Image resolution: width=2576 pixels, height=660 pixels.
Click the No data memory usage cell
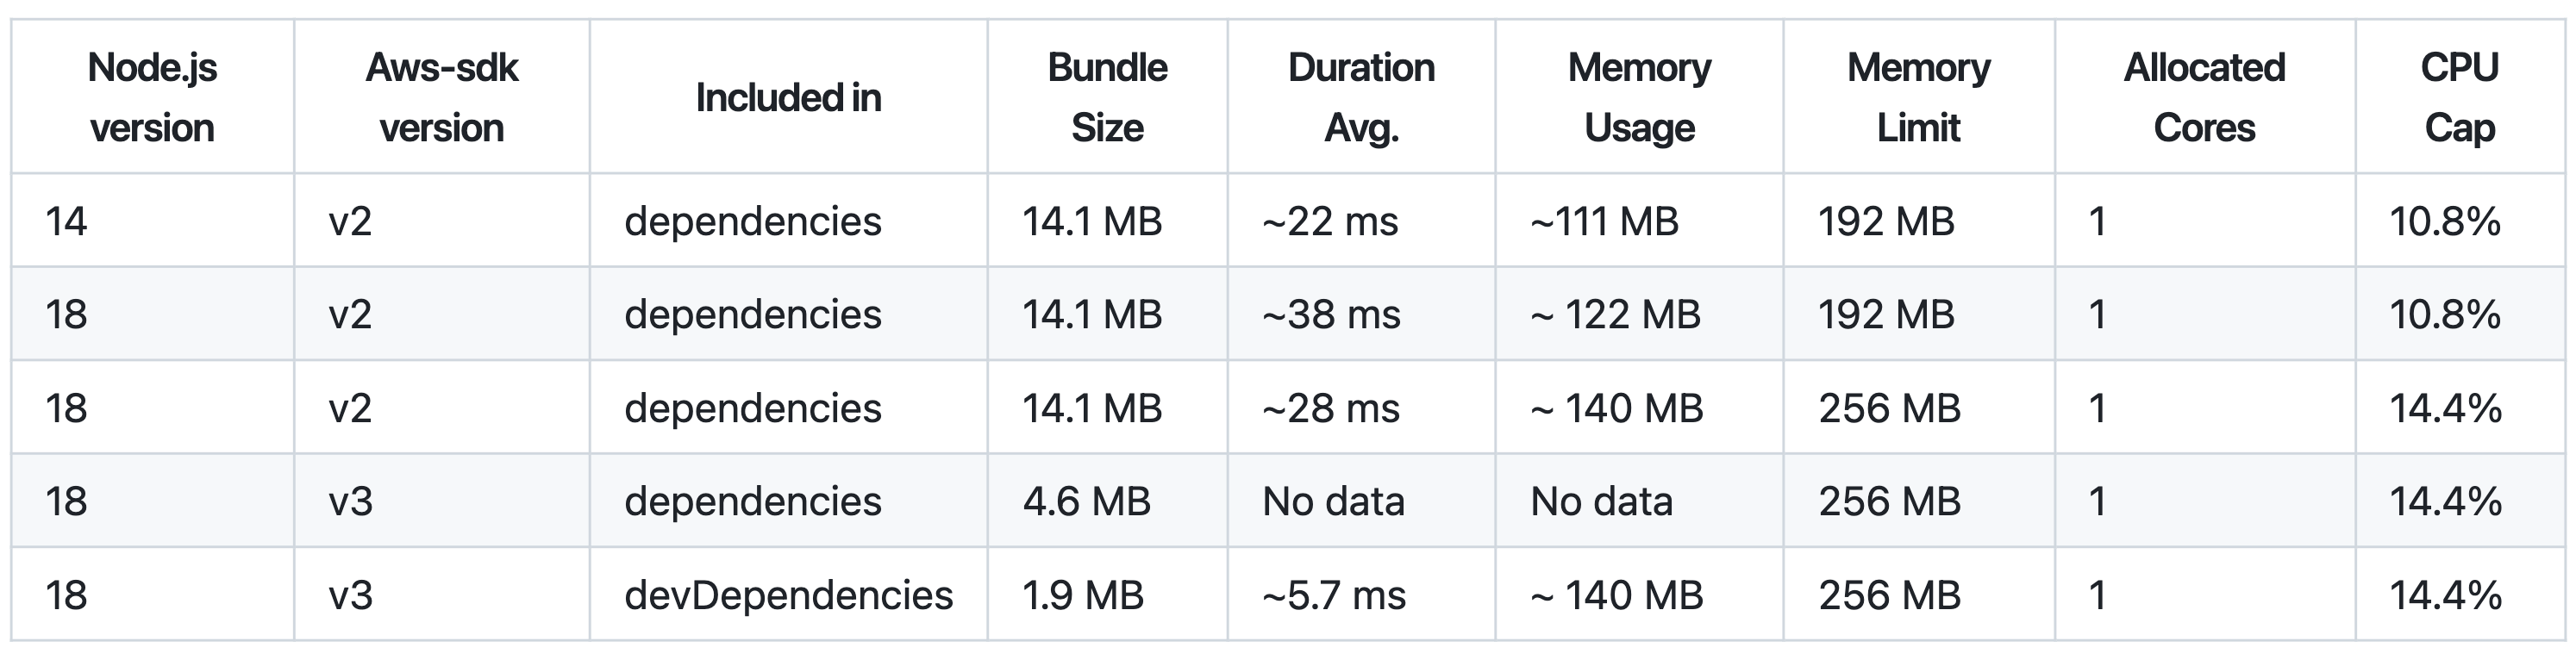point(1639,501)
